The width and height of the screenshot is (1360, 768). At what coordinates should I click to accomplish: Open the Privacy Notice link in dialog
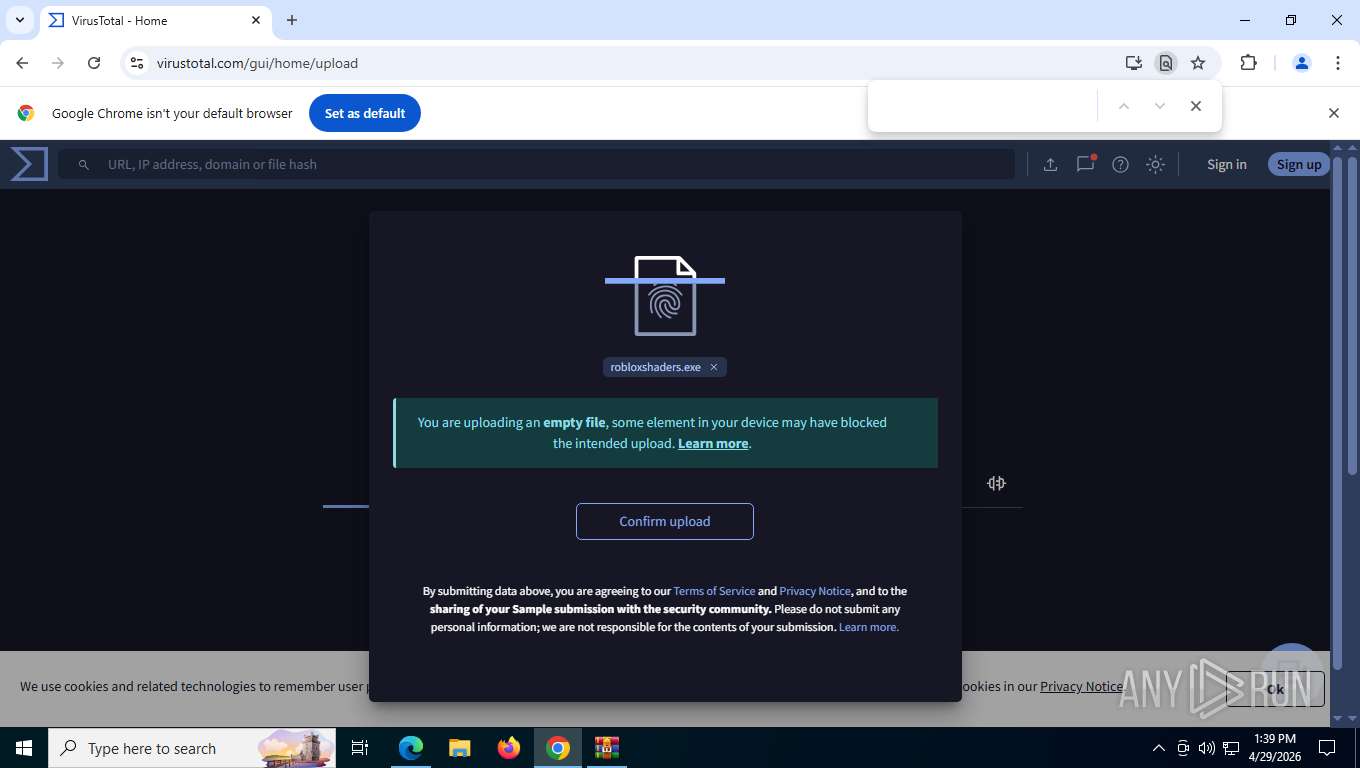coord(815,591)
